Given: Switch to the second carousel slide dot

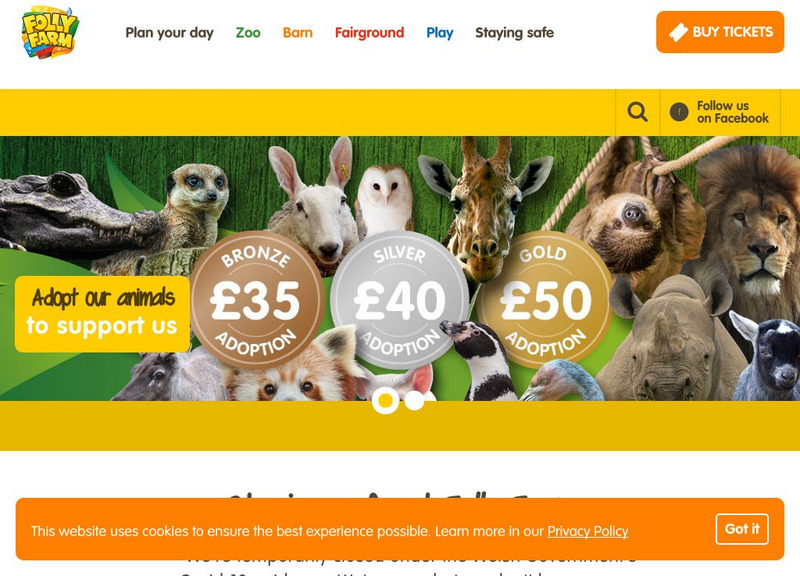Looking at the screenshot, I should coord(414,400).
